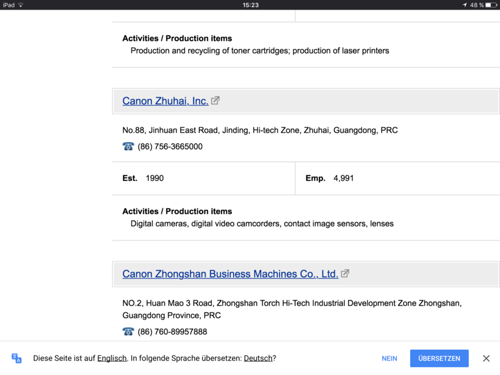Select the Zhongshan address NO.2, Huan Mao 3 Road

(167, 303)
